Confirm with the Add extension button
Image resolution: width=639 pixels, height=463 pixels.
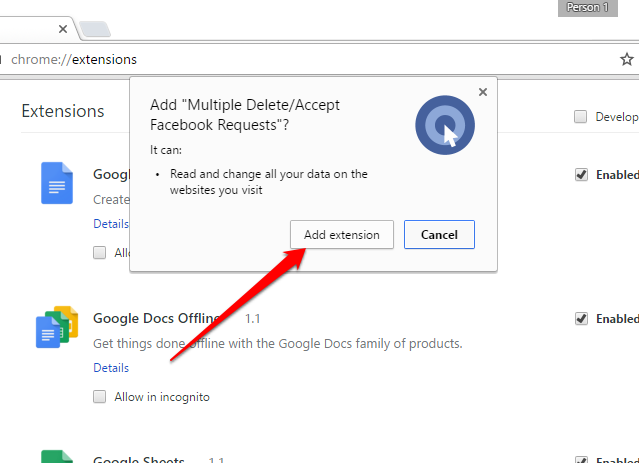coord(342,234)
